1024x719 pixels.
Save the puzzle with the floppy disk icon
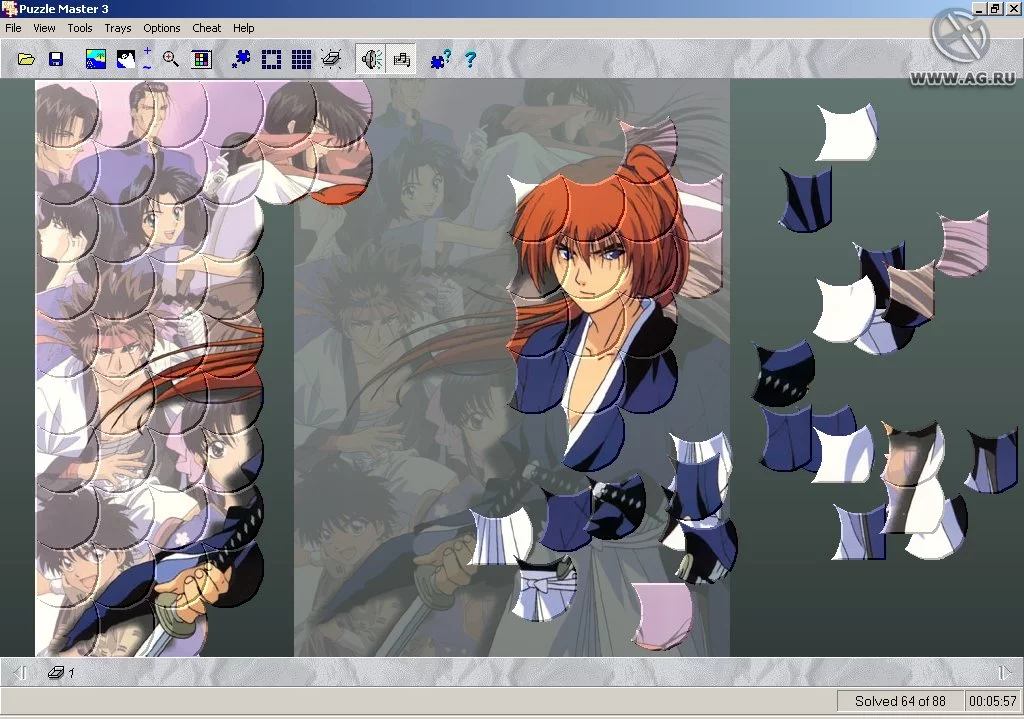pyautogui.click(x=56, y=59)
